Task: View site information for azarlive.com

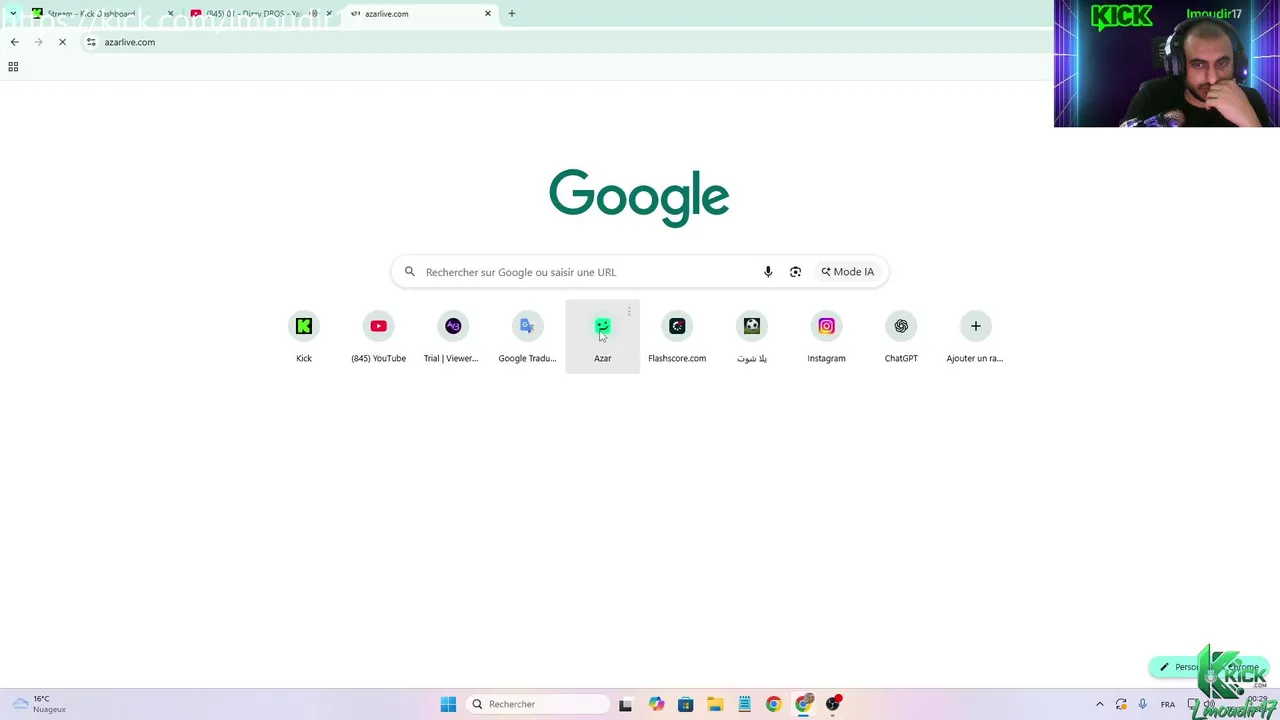Action: click(x=91, y=42)
